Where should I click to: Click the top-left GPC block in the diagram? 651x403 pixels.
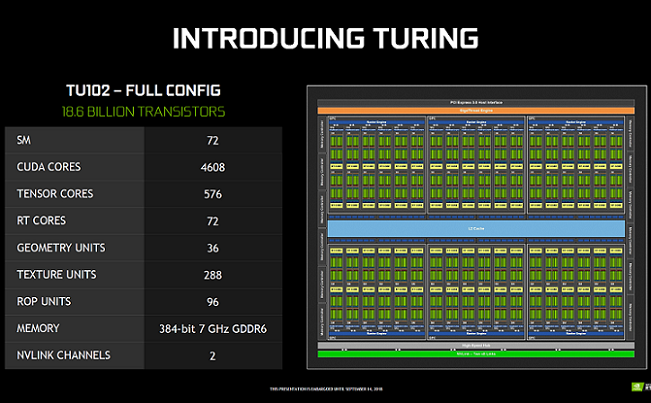(x=374, y=165)
